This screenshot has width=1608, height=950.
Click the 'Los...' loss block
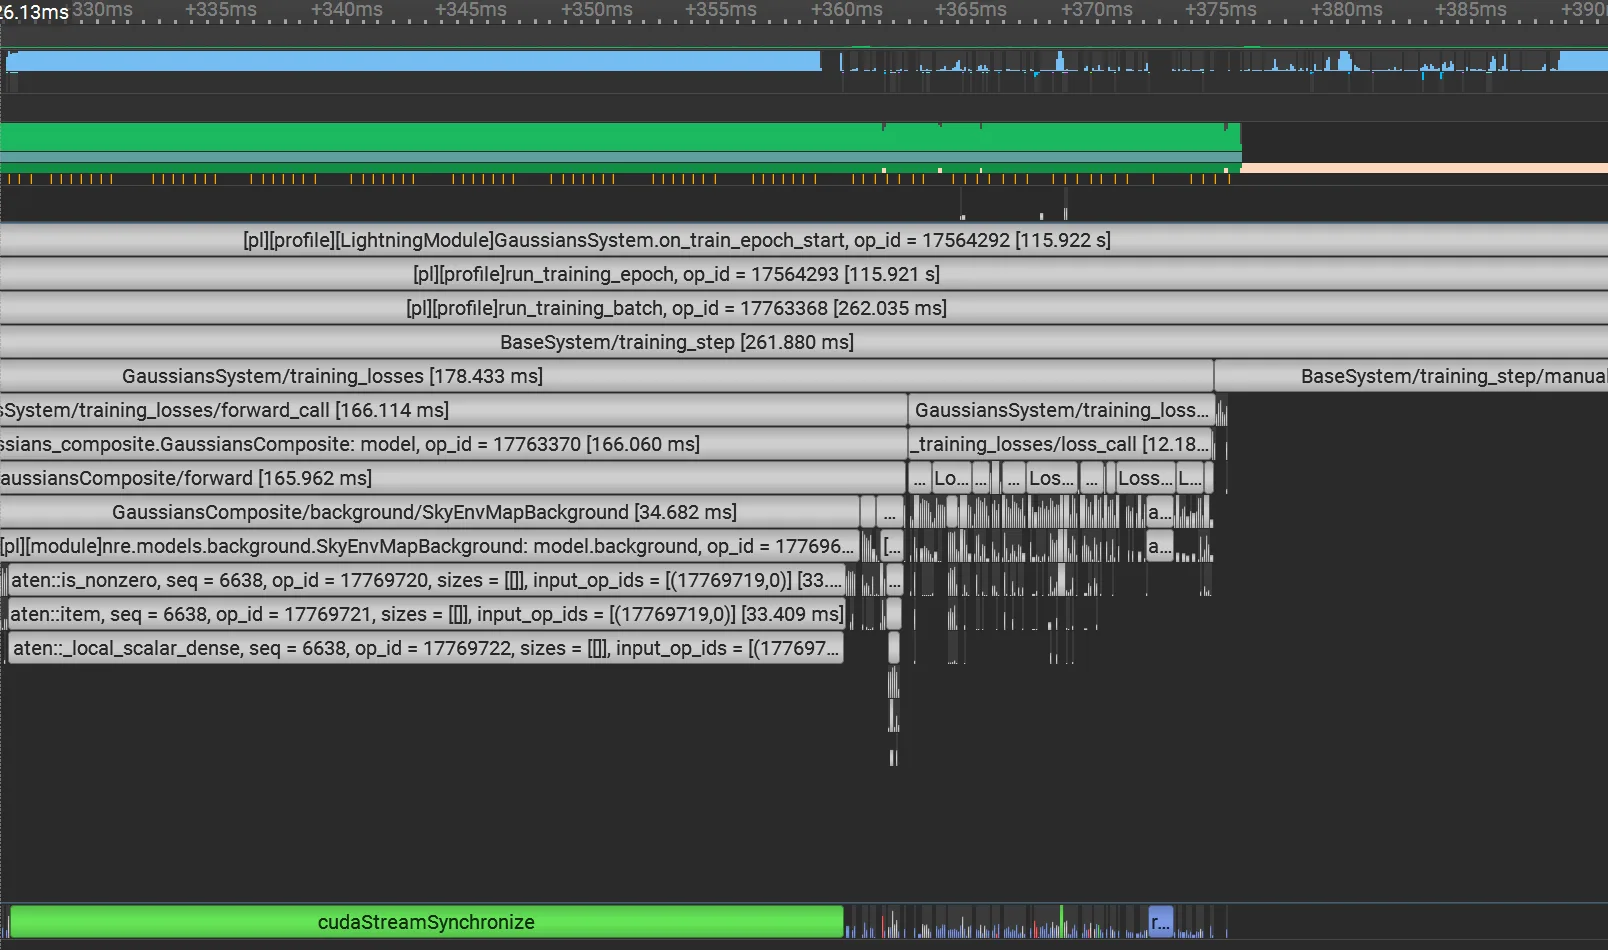click(x=1051, y=478)
